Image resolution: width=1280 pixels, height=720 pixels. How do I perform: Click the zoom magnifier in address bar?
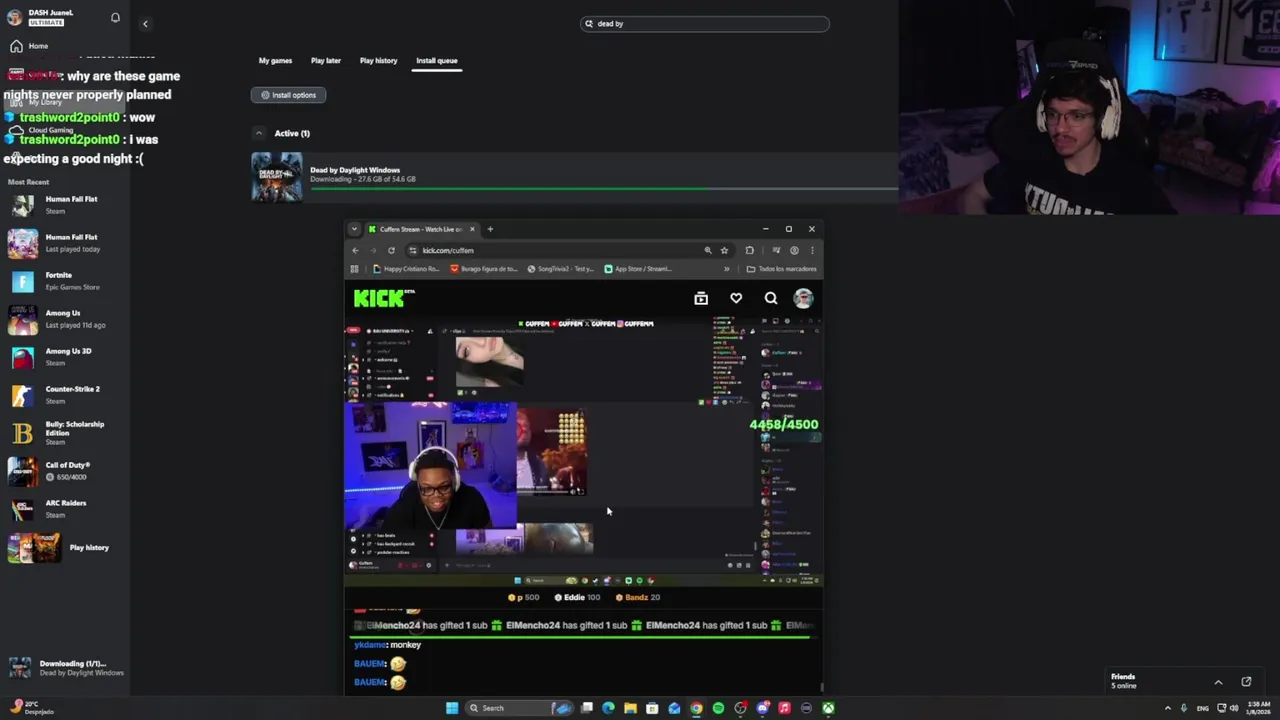(708, 250)
